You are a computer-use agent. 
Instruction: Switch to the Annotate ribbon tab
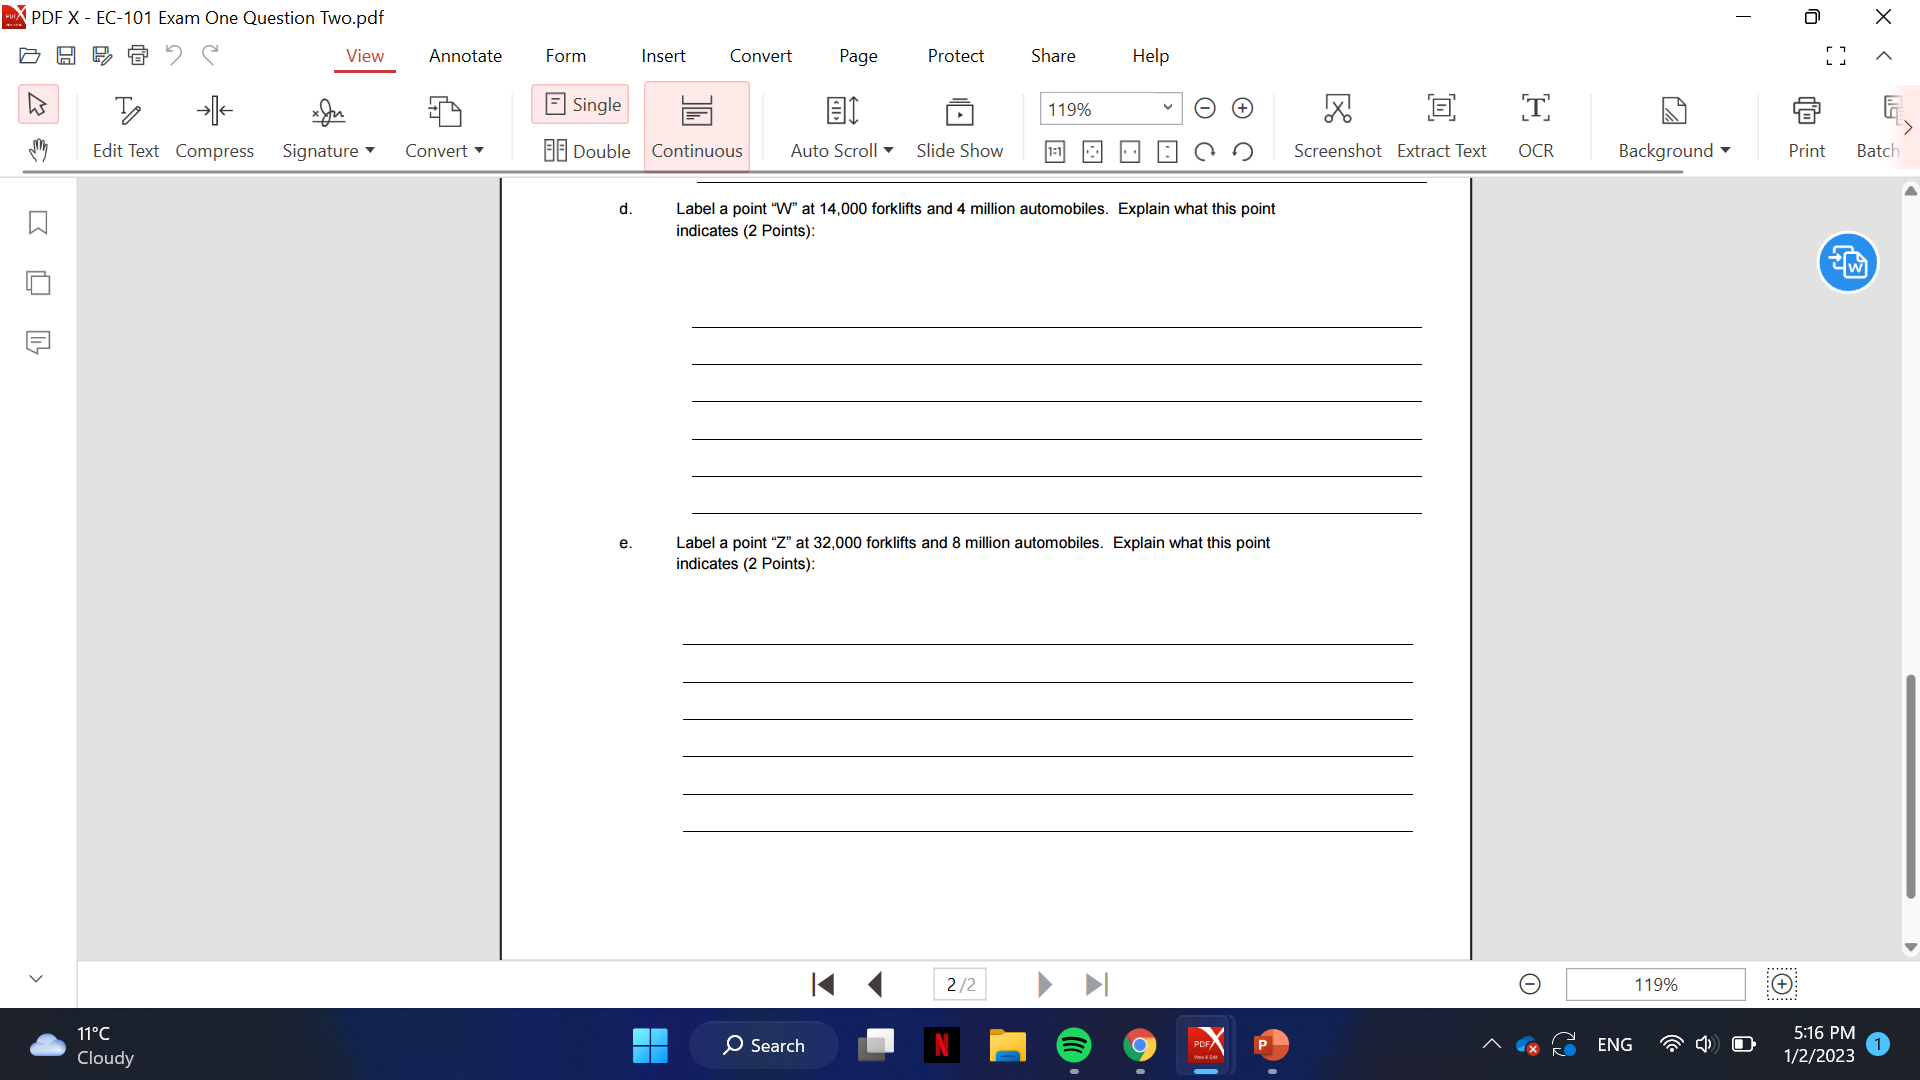pos(464,56)
